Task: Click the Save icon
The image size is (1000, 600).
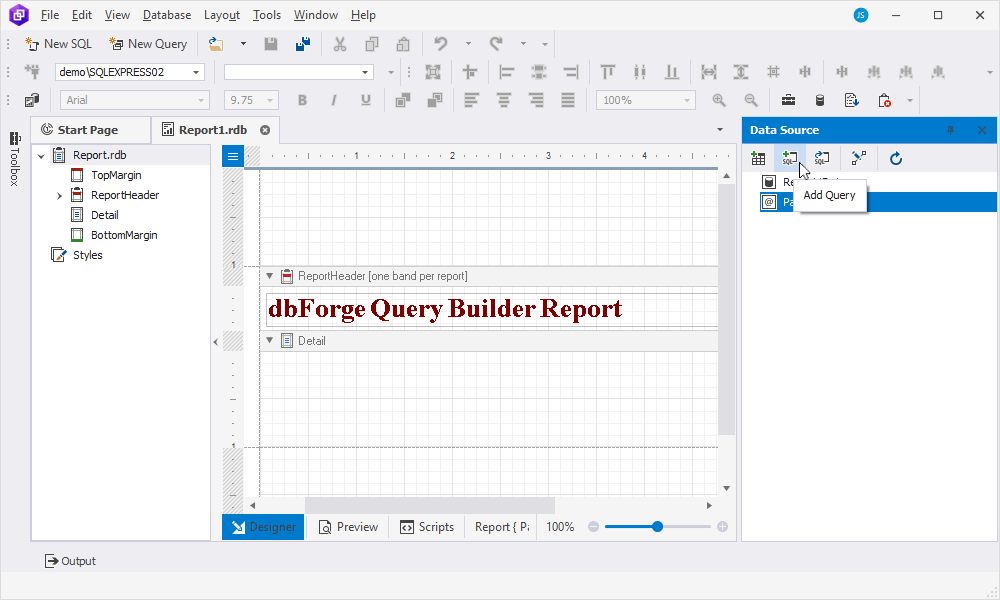Action: (271, 44)
